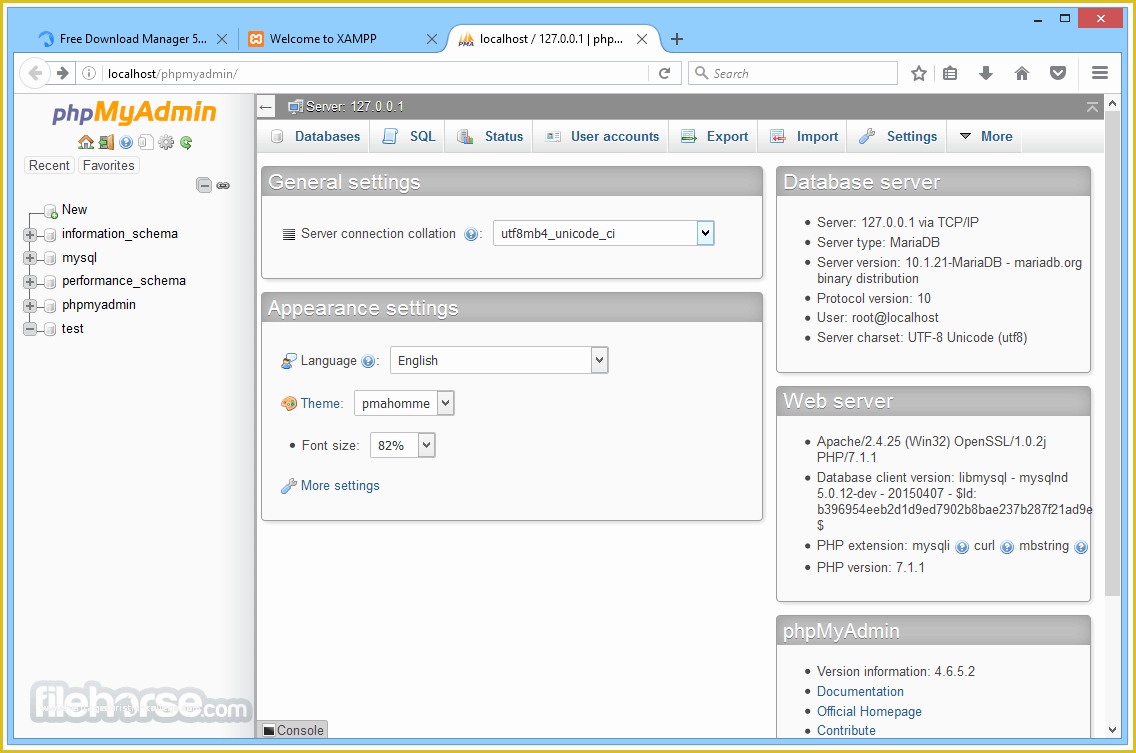Open the Language dropdown showing English
This screenshot has width=1136, height=753.
coord(499,360)
